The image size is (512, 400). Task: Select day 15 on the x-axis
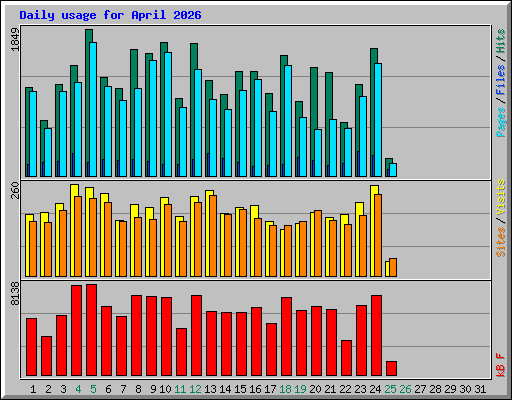pos(240,389)
